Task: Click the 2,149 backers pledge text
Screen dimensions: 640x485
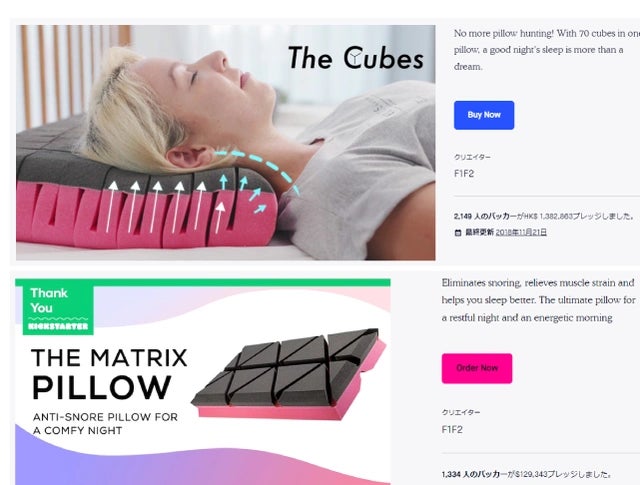Action: 544,216
